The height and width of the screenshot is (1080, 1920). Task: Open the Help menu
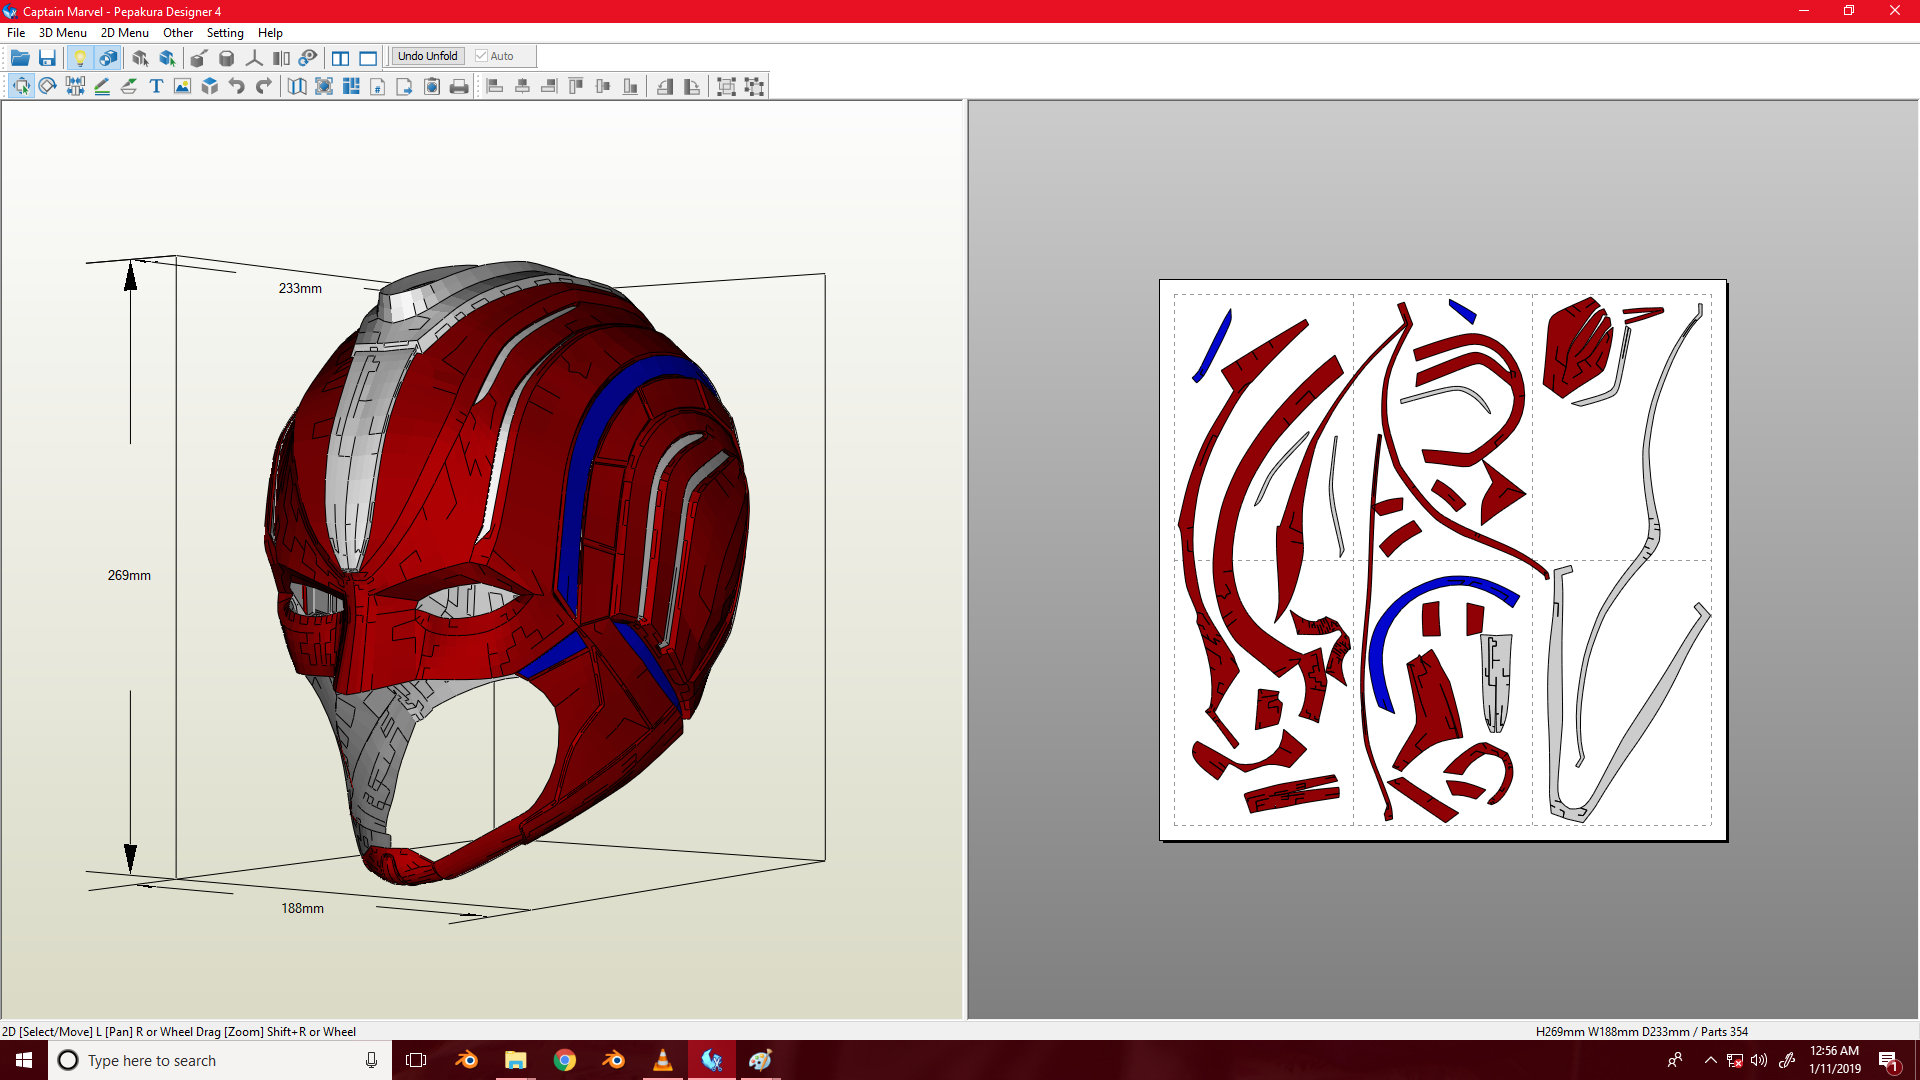pos(270,32)
